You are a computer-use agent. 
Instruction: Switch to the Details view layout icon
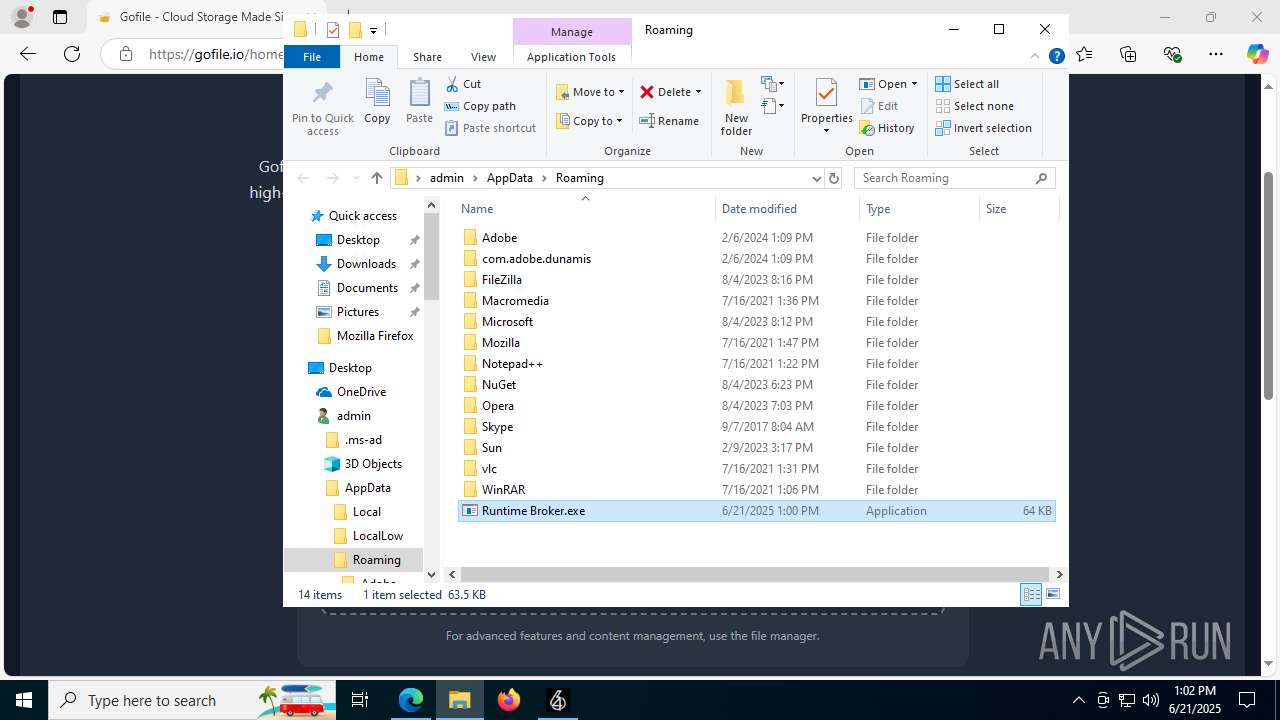(1031, 594)
